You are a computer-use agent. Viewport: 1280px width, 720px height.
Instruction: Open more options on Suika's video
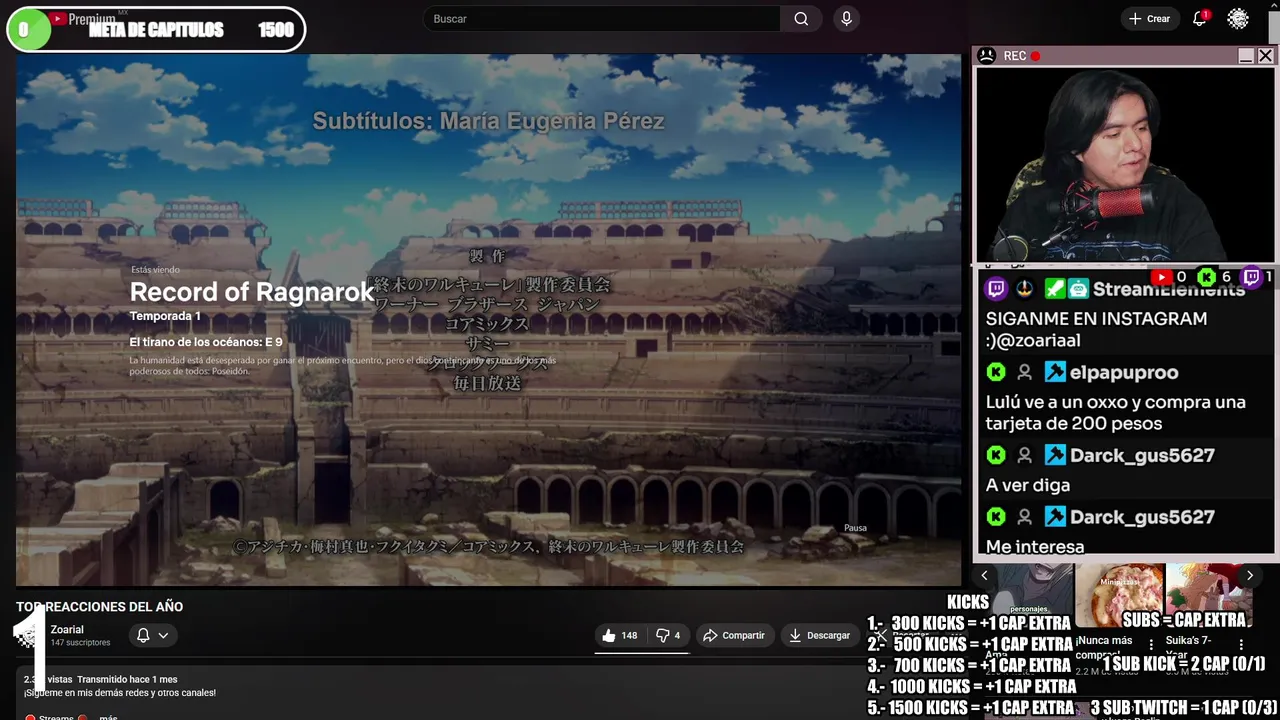[1241, 645]
